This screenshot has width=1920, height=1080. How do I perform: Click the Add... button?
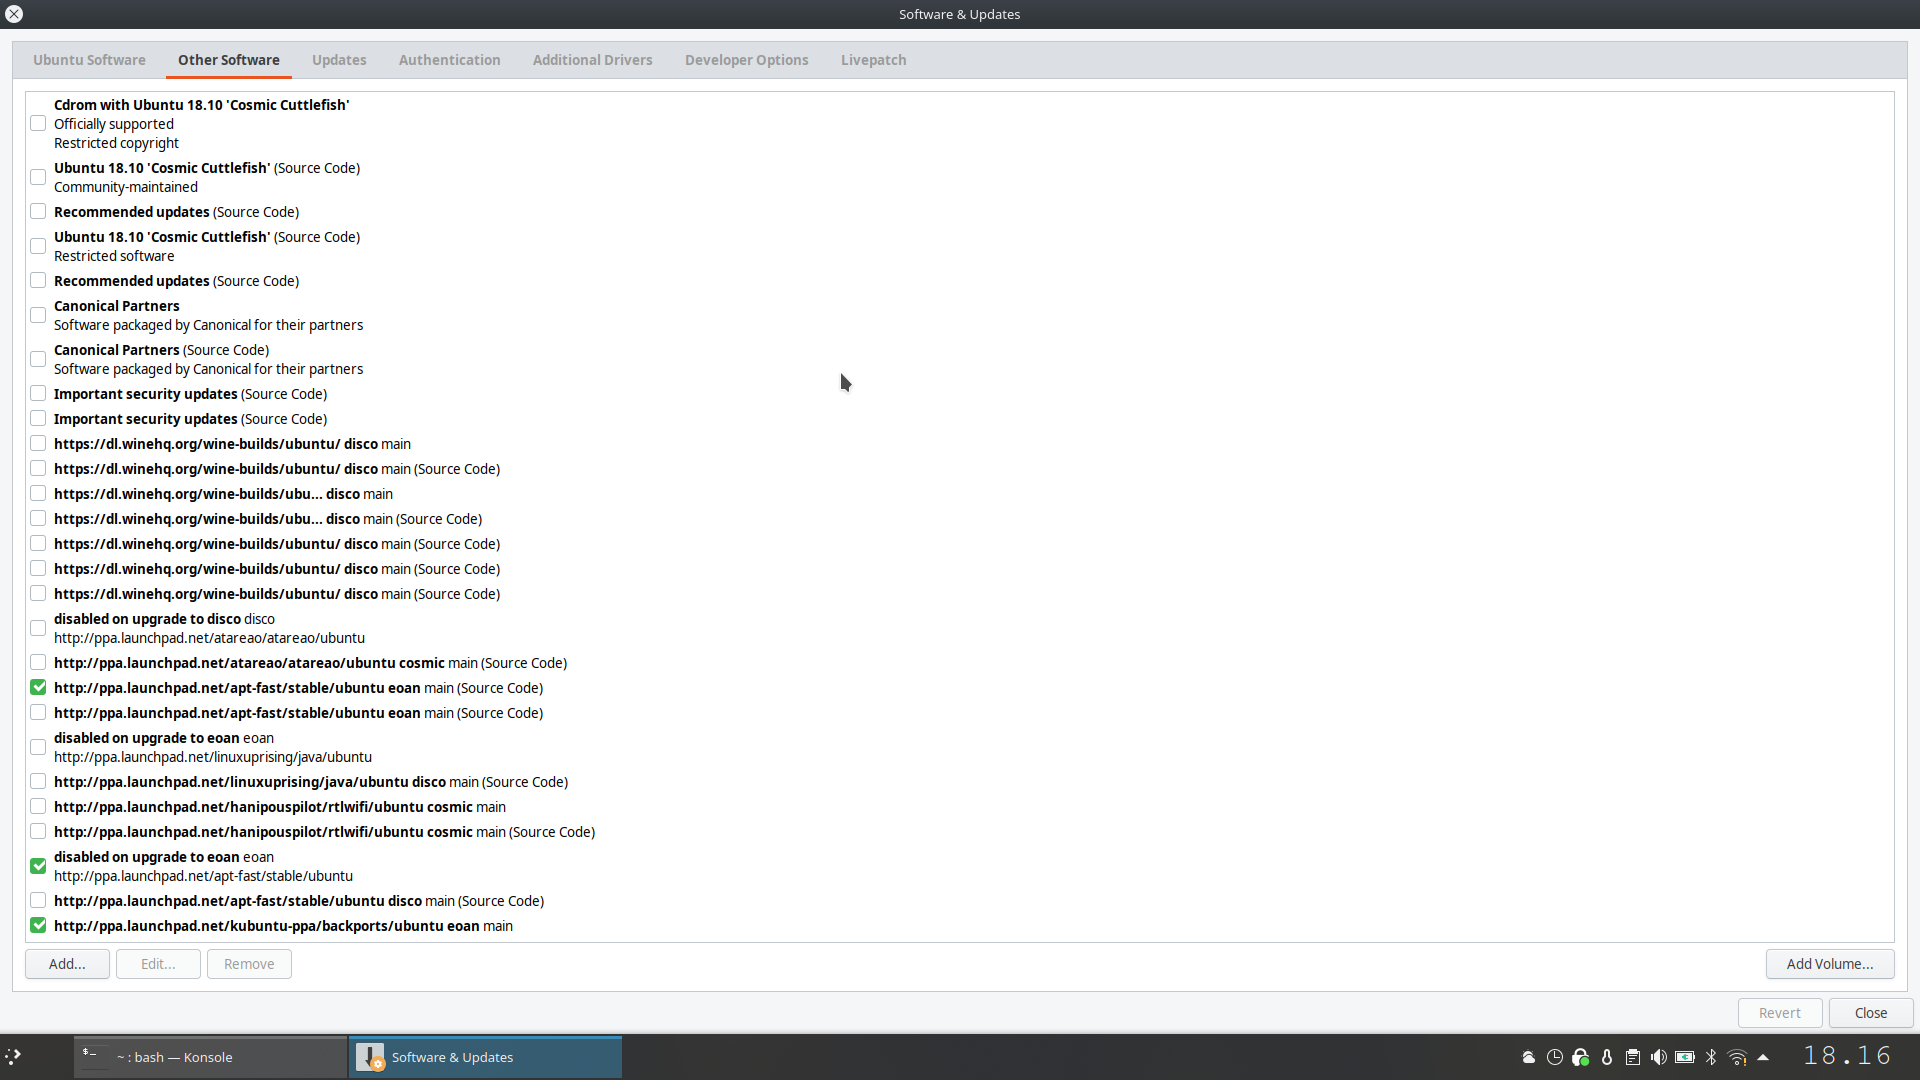[x=67, y=964]
